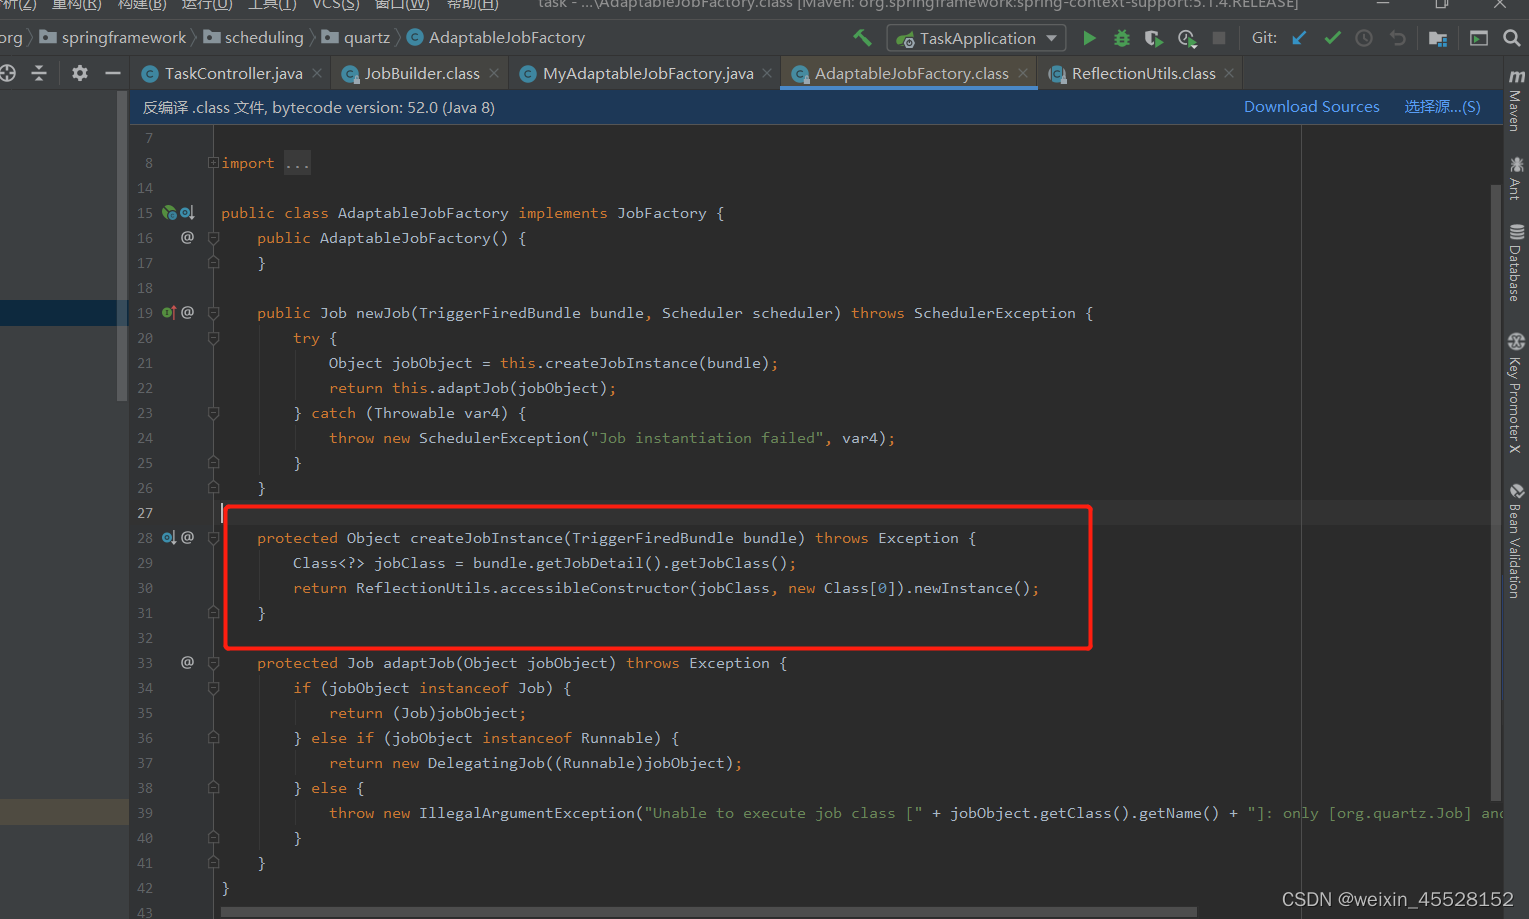
Task: Click the AdaptableJobFactory breadcrumb
Action: 496,38
